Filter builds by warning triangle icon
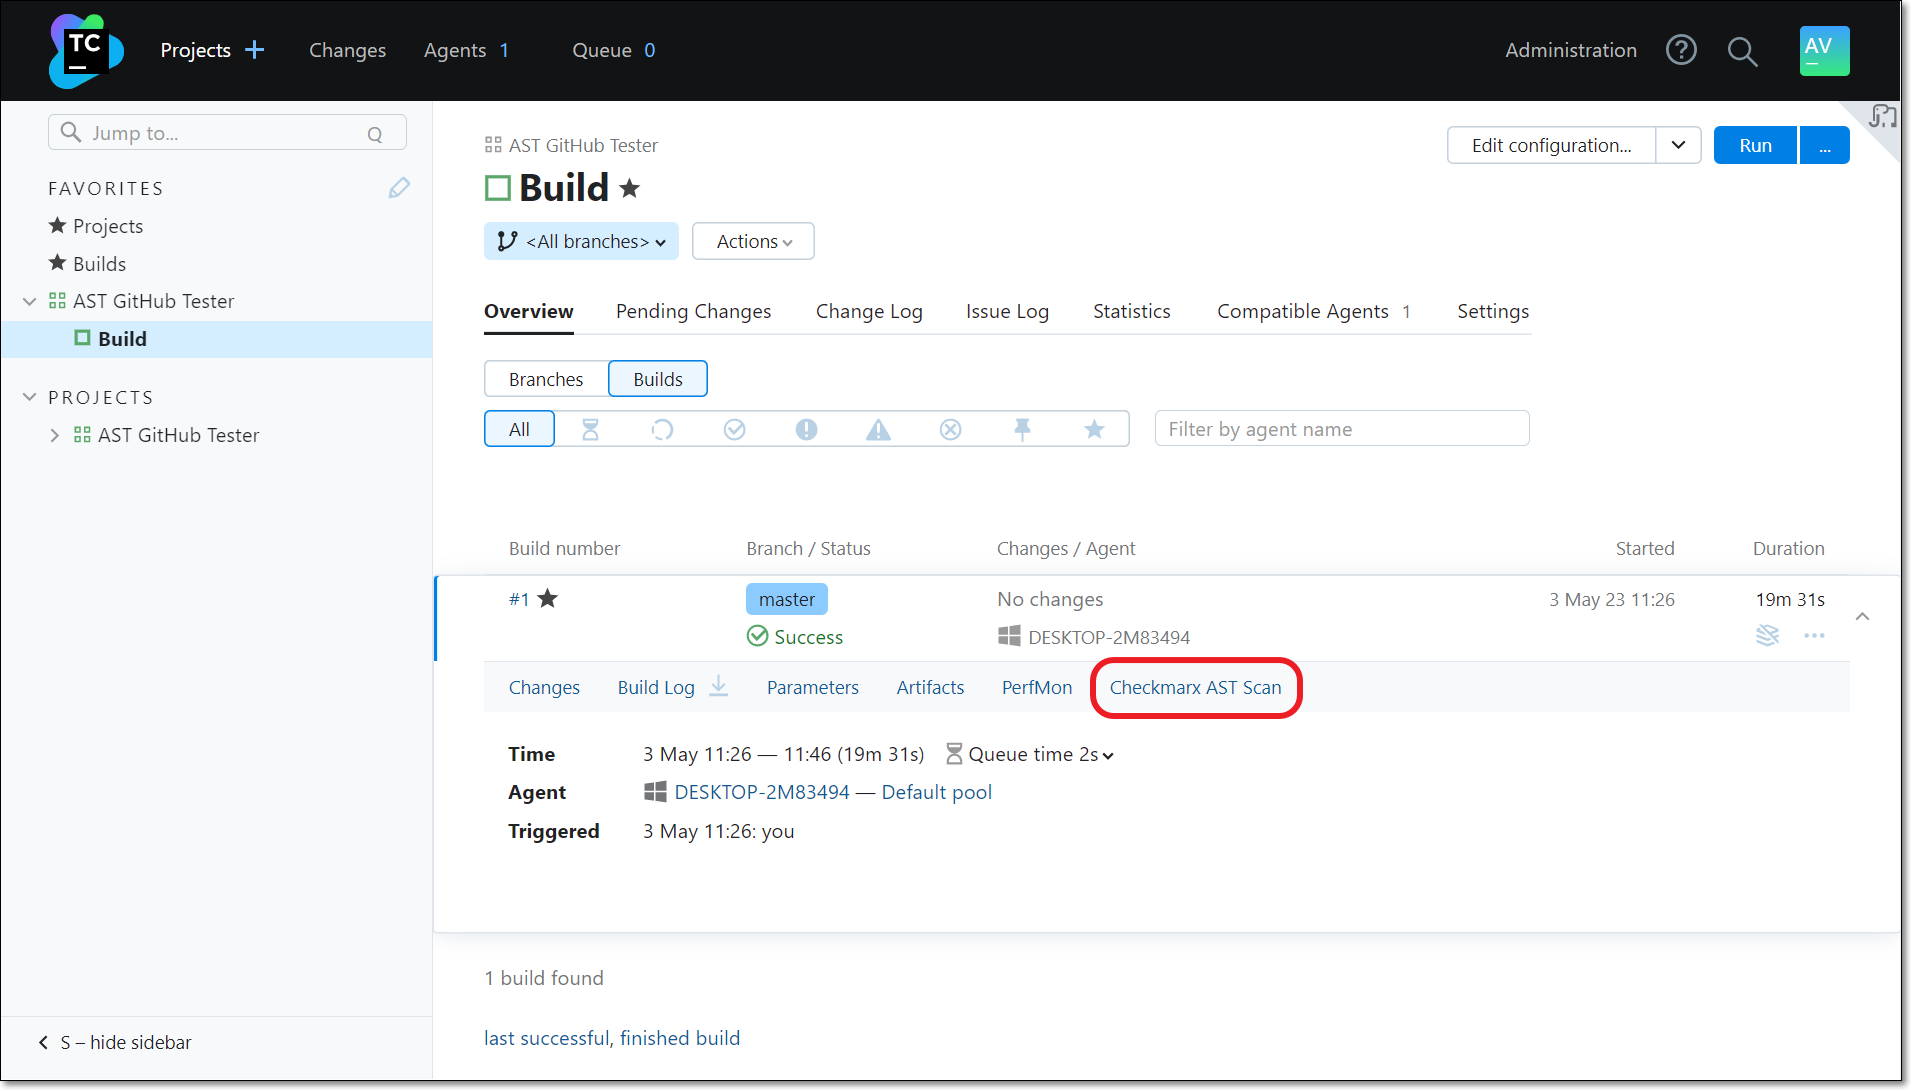 [x=878, y=429]
